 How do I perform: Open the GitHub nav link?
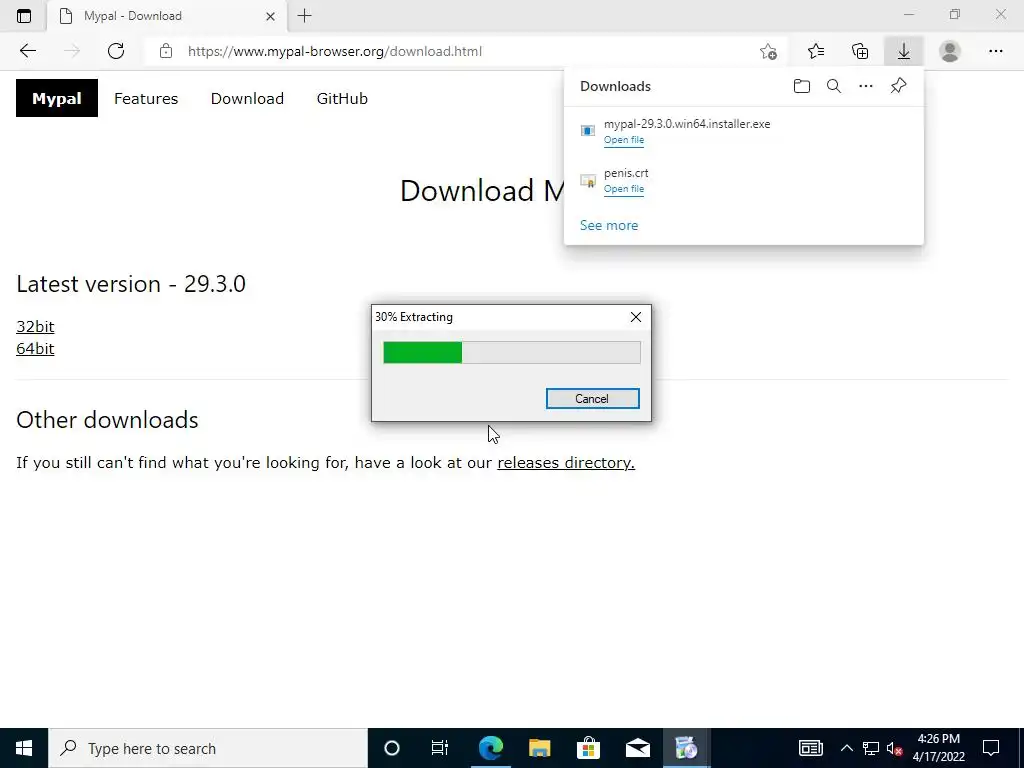tap(342, 99)
